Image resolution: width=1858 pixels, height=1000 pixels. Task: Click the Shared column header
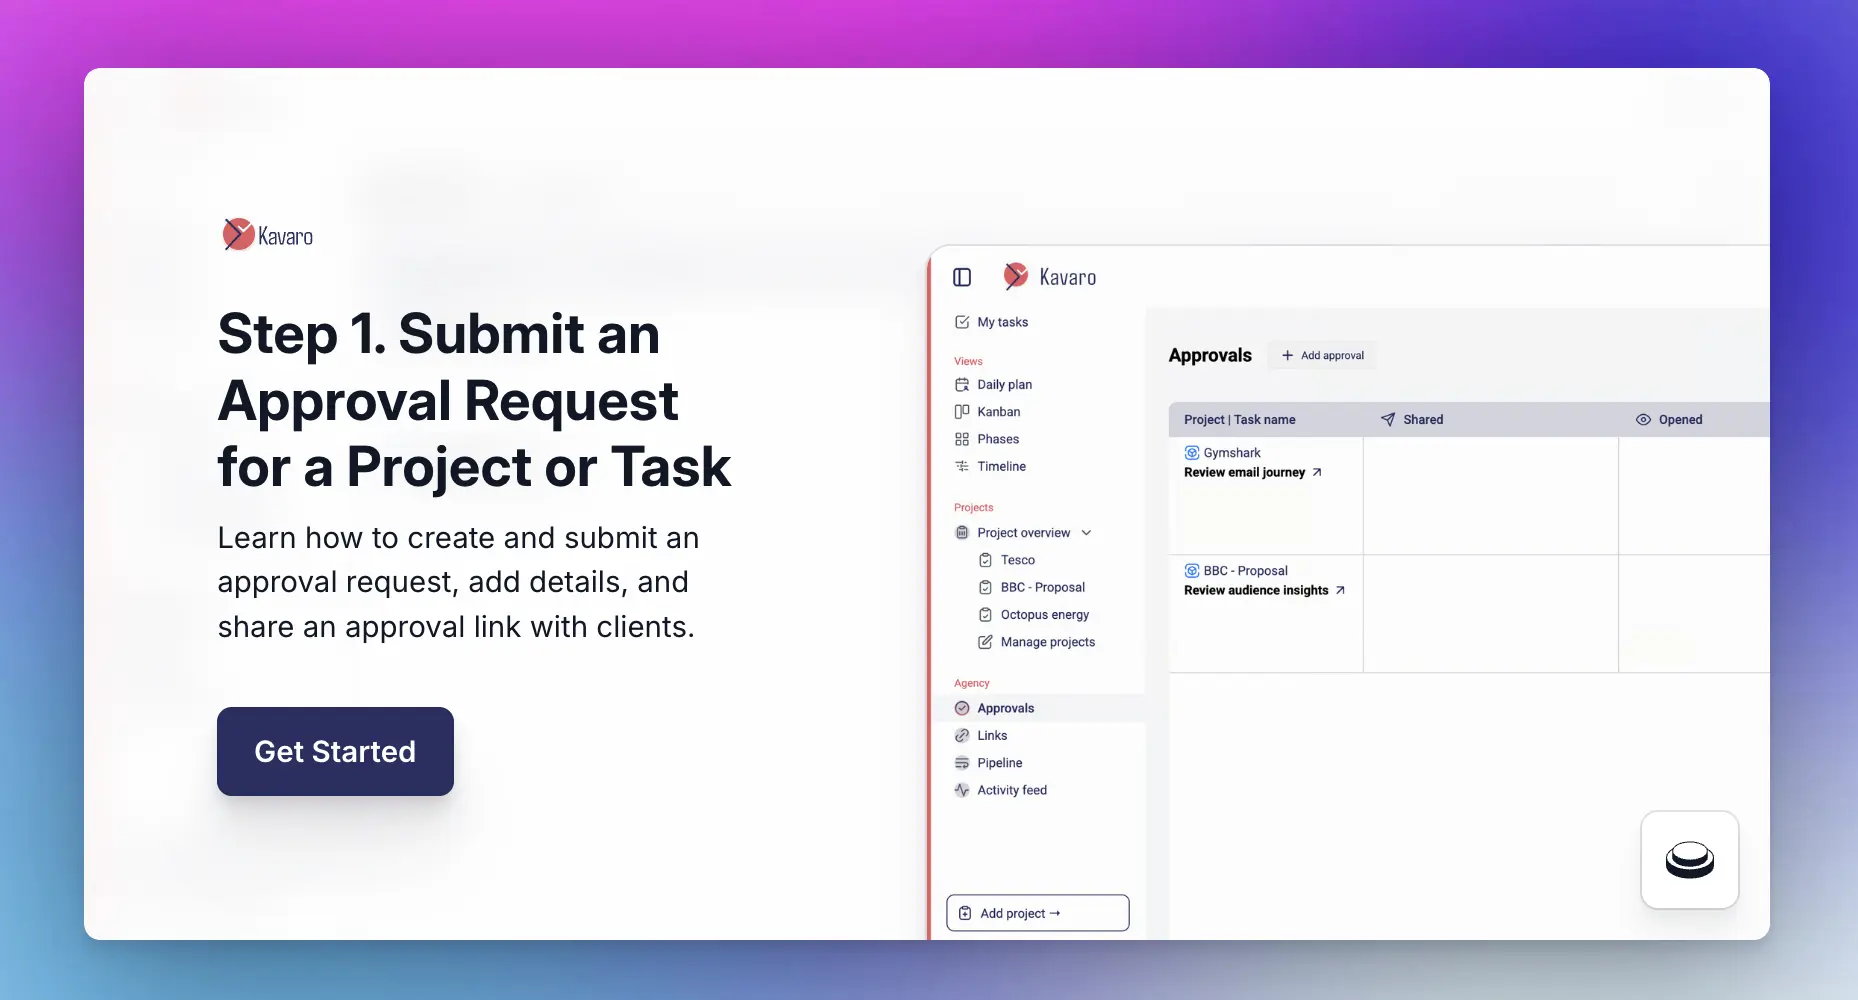pyautogui.click(x=1422, y=420)
